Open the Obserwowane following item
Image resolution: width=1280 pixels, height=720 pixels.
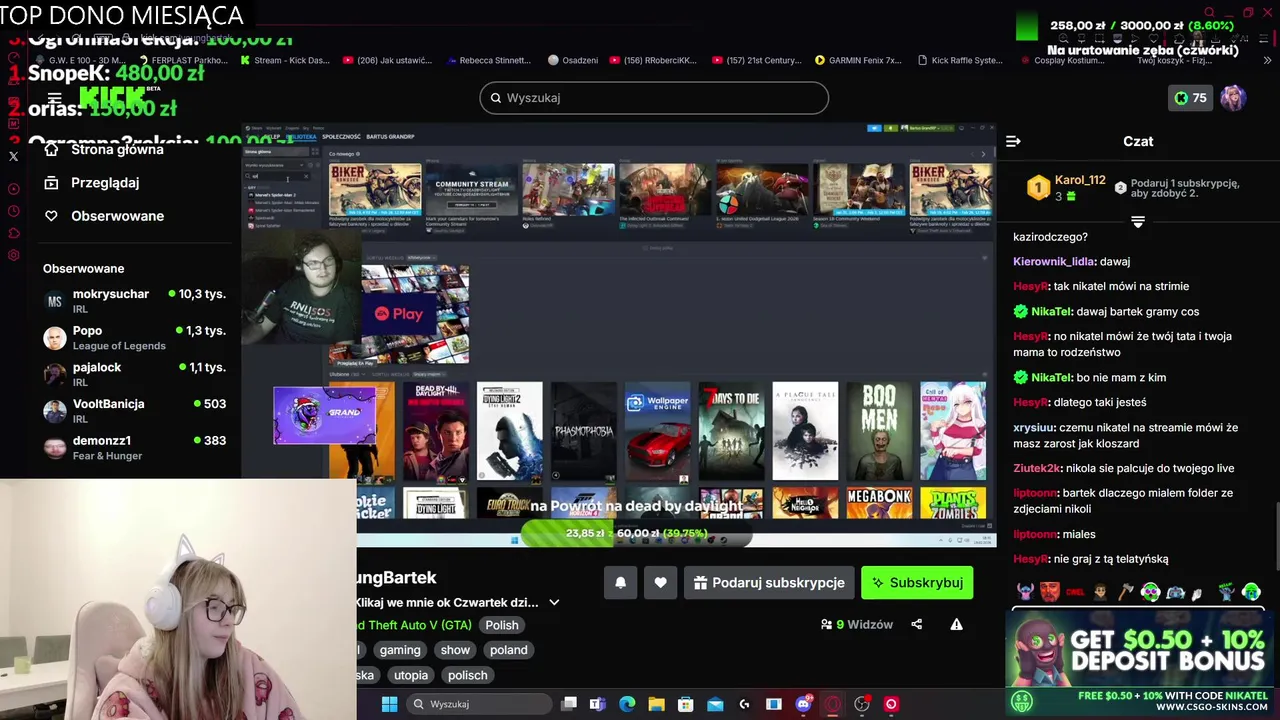click(117, 216)
